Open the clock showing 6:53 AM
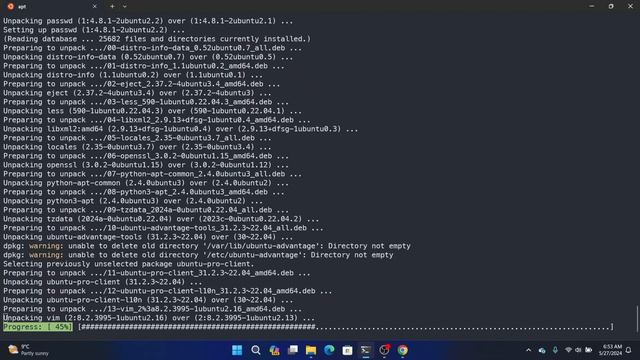 [x=610, y=350]
